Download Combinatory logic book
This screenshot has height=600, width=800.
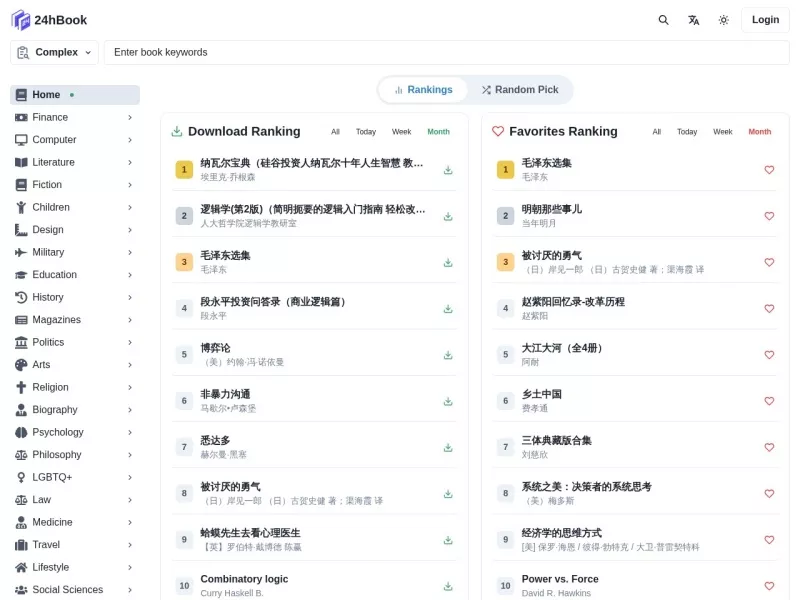click(x=448, y=586)
